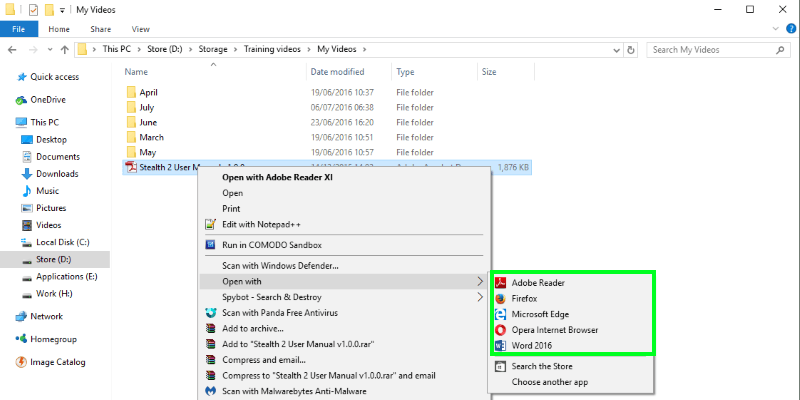800x400 pixels.
Task: Open Applications (E:) drive in sidebar
Action: point(67,277)
